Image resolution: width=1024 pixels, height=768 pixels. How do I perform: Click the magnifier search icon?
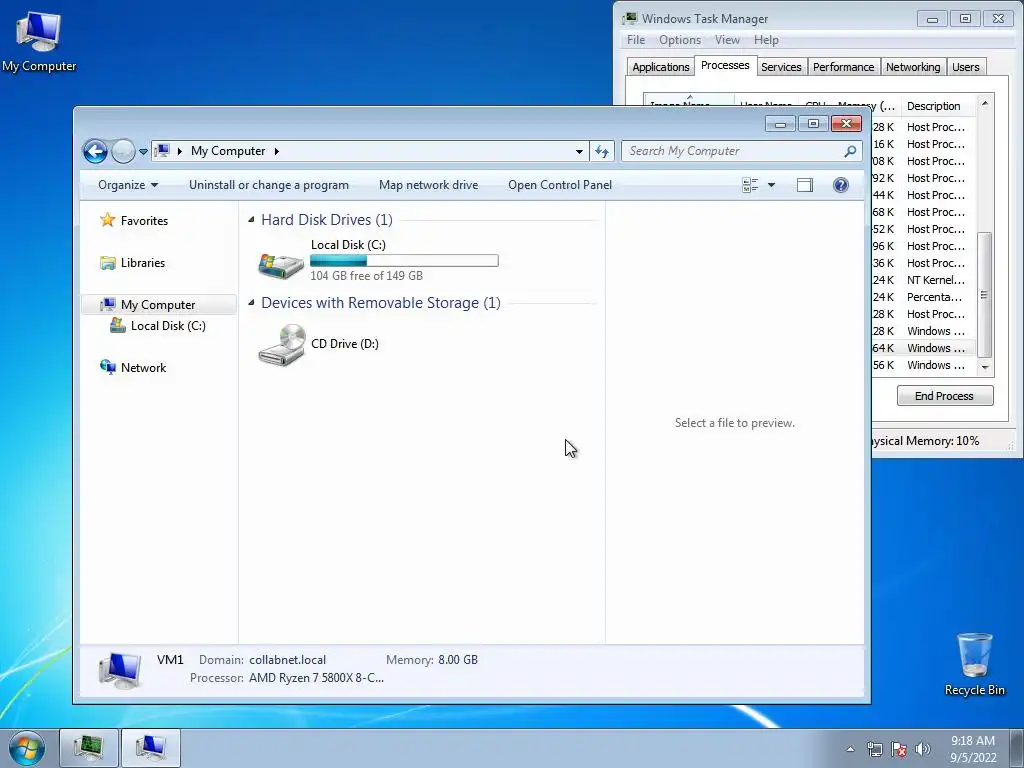pyautogui.click(x=850, y=152)
